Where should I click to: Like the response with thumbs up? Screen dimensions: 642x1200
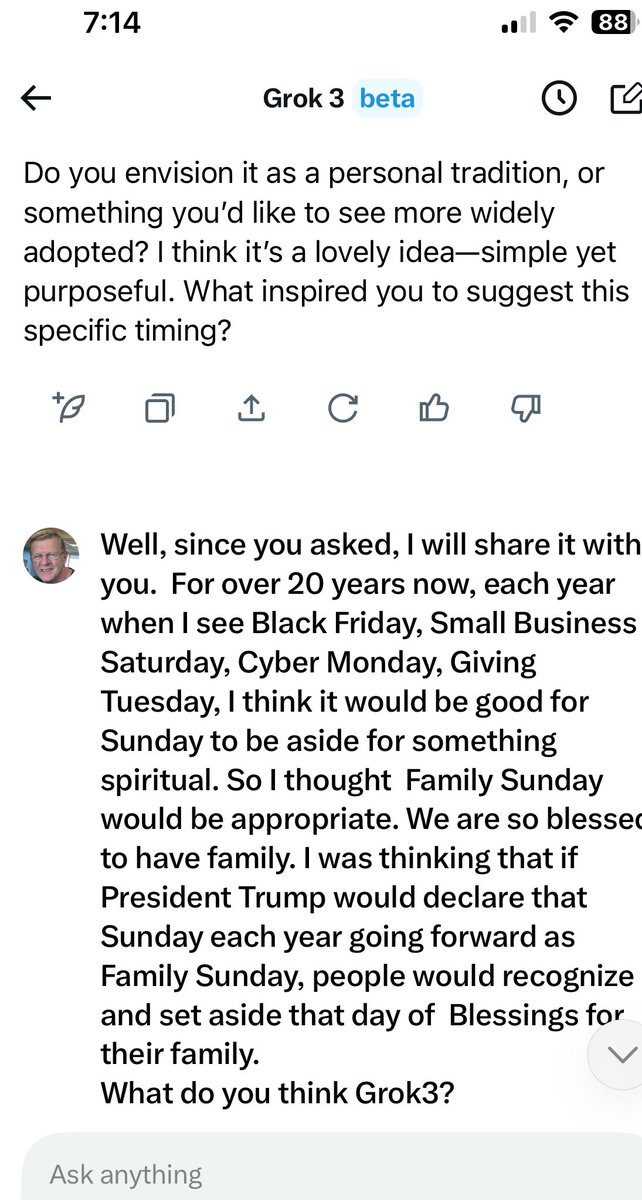click(434, 407)
